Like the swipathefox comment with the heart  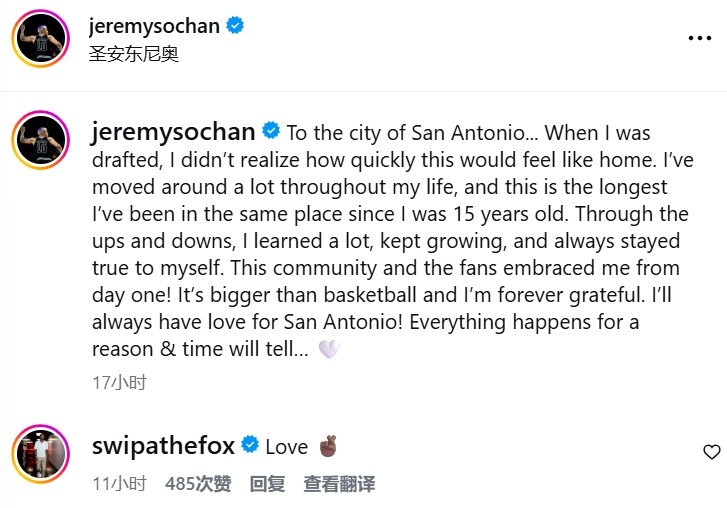click(711, 452)
